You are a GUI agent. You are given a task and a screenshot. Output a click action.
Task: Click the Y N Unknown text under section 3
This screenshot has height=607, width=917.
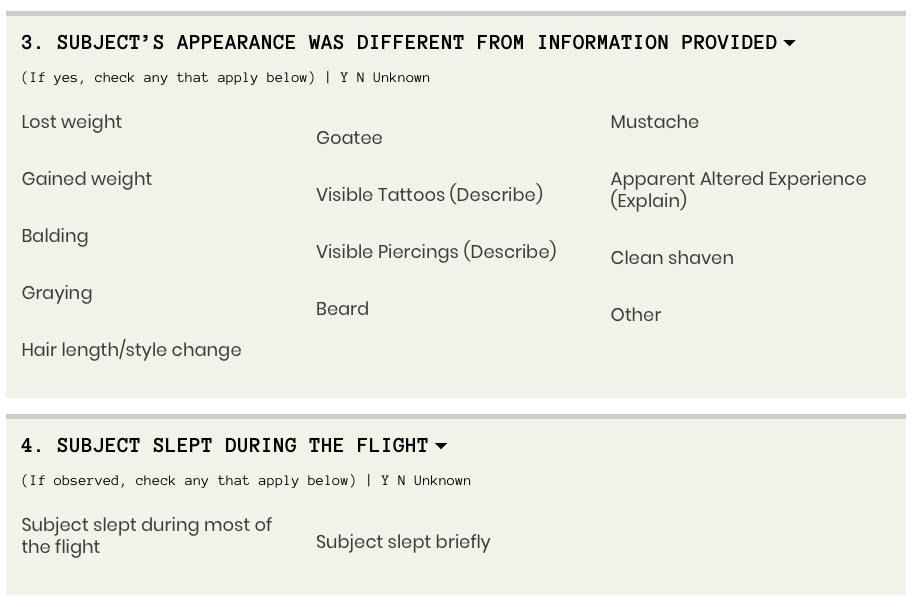click(385, 78)
